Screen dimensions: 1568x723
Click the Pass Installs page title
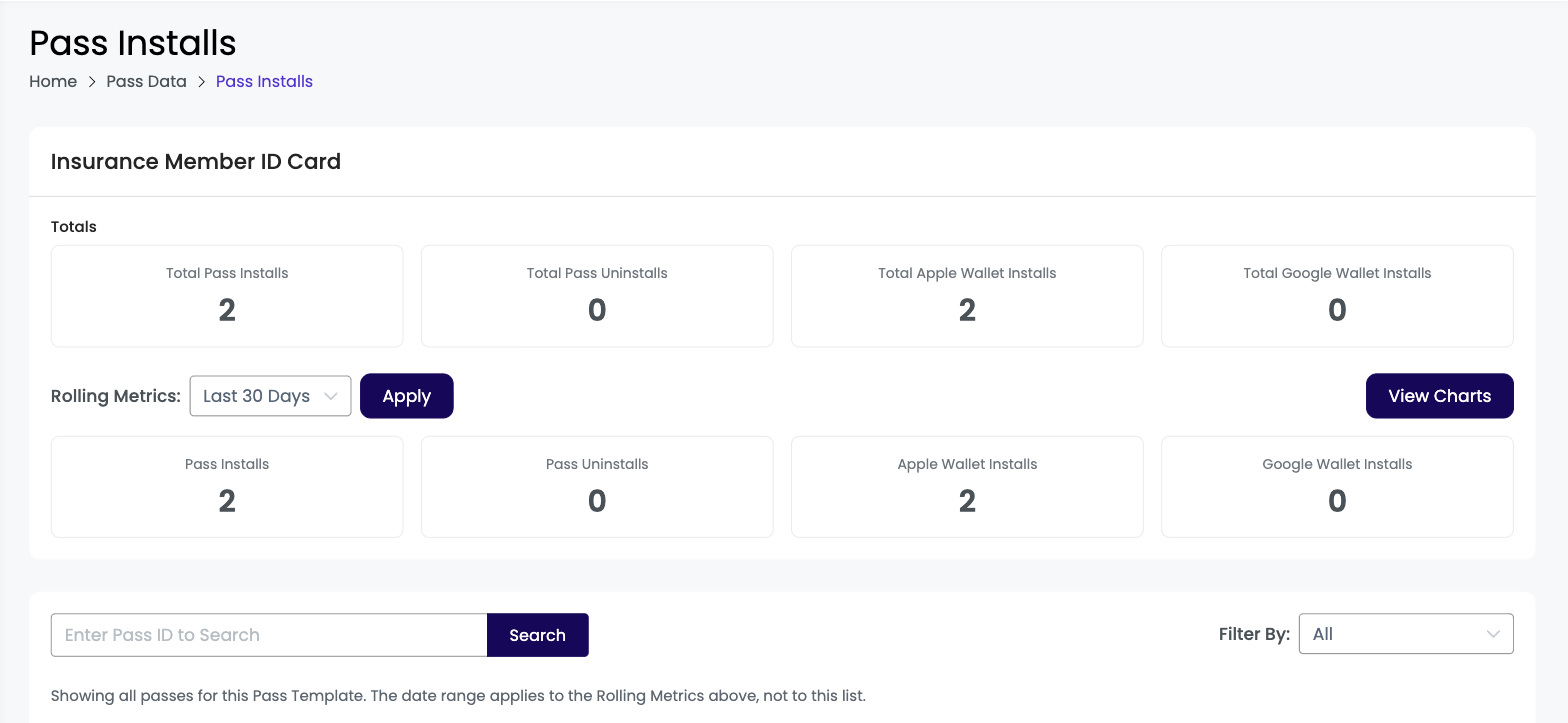coord(133,43)
